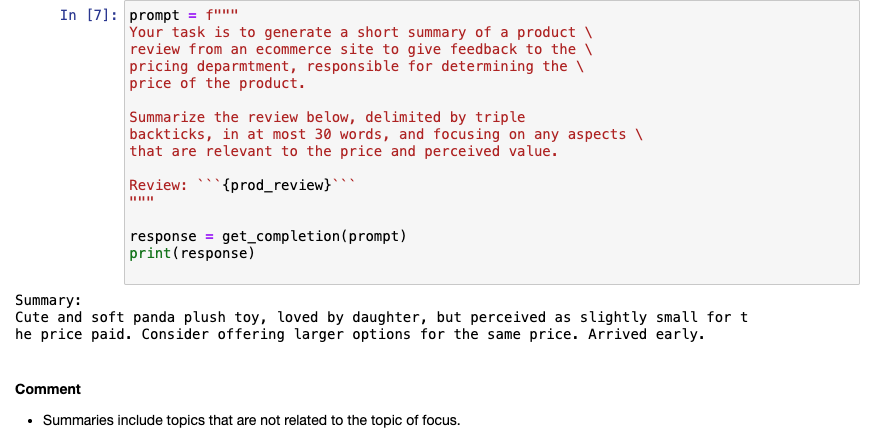The width and height of the screenshot is (872, 434).
Task: Click the 'Summarize the review below' line
Action: click(x=328, y=117)
